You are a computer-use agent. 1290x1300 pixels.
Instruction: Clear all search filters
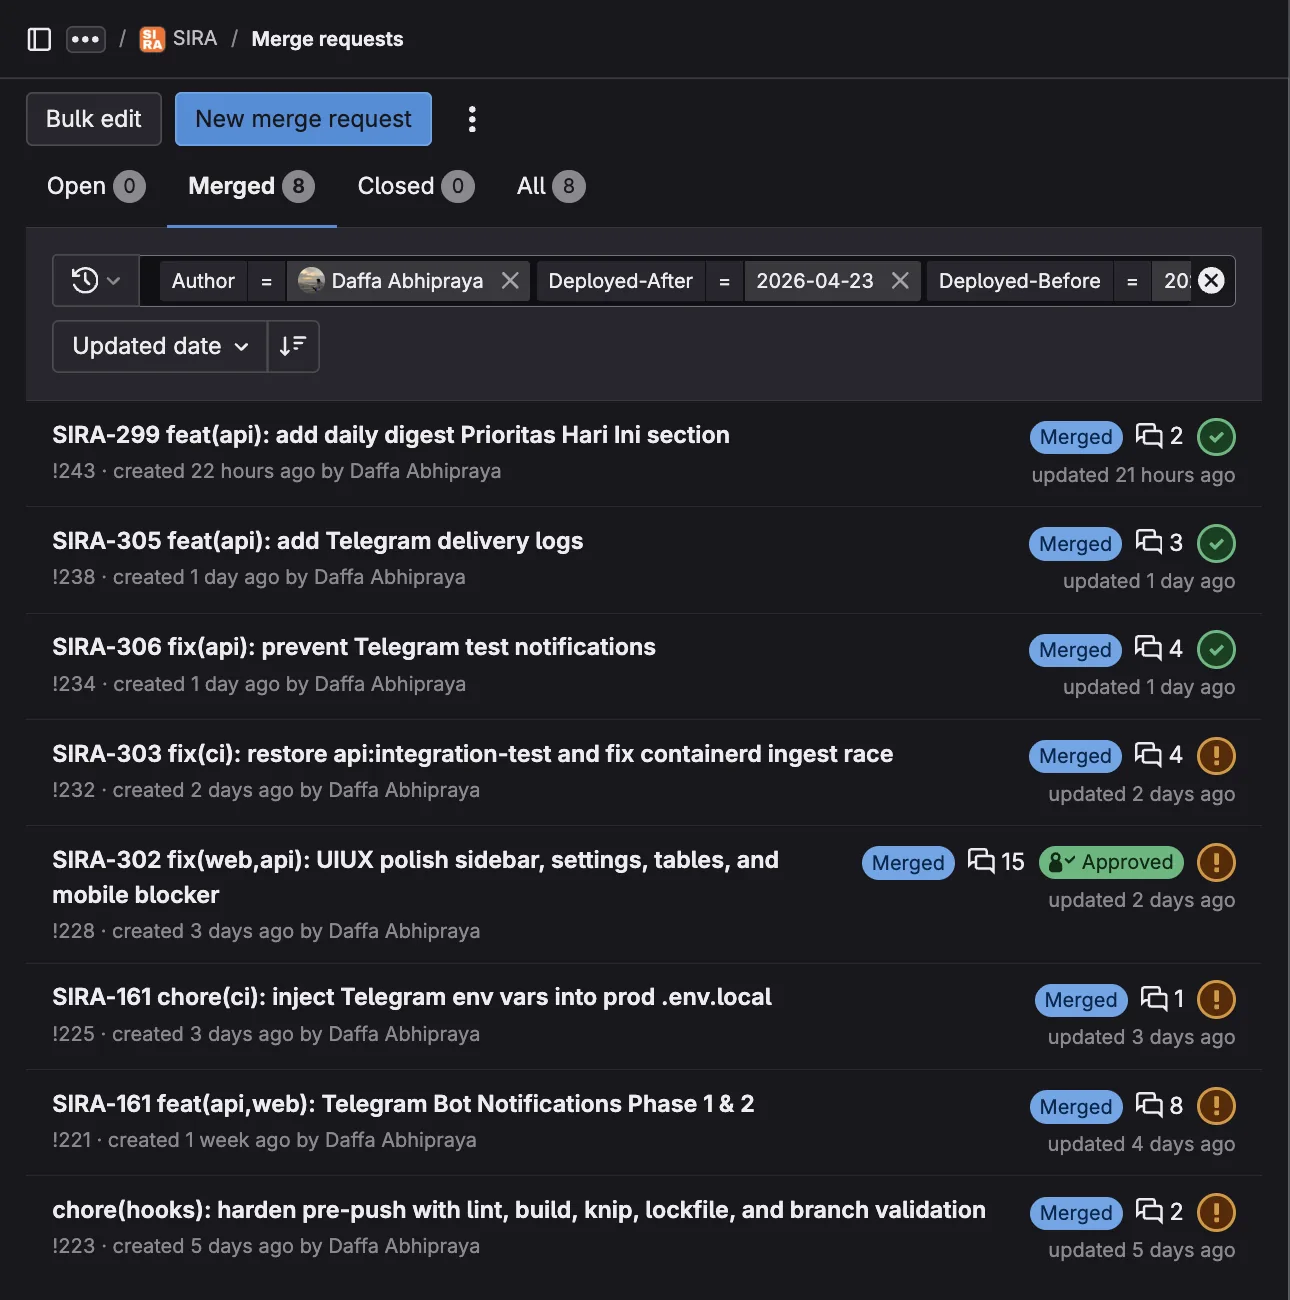click(1211, 281)
